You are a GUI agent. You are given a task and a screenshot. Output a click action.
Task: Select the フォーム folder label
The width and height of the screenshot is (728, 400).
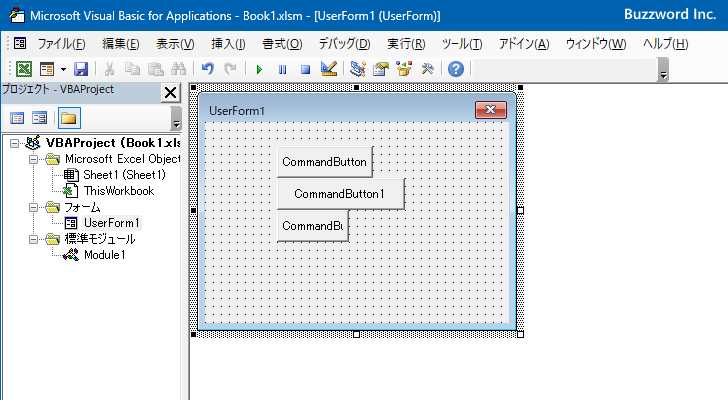pos(82,207)
